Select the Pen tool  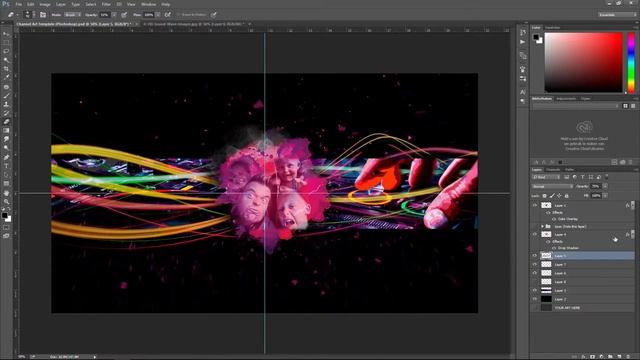[6, 158]
